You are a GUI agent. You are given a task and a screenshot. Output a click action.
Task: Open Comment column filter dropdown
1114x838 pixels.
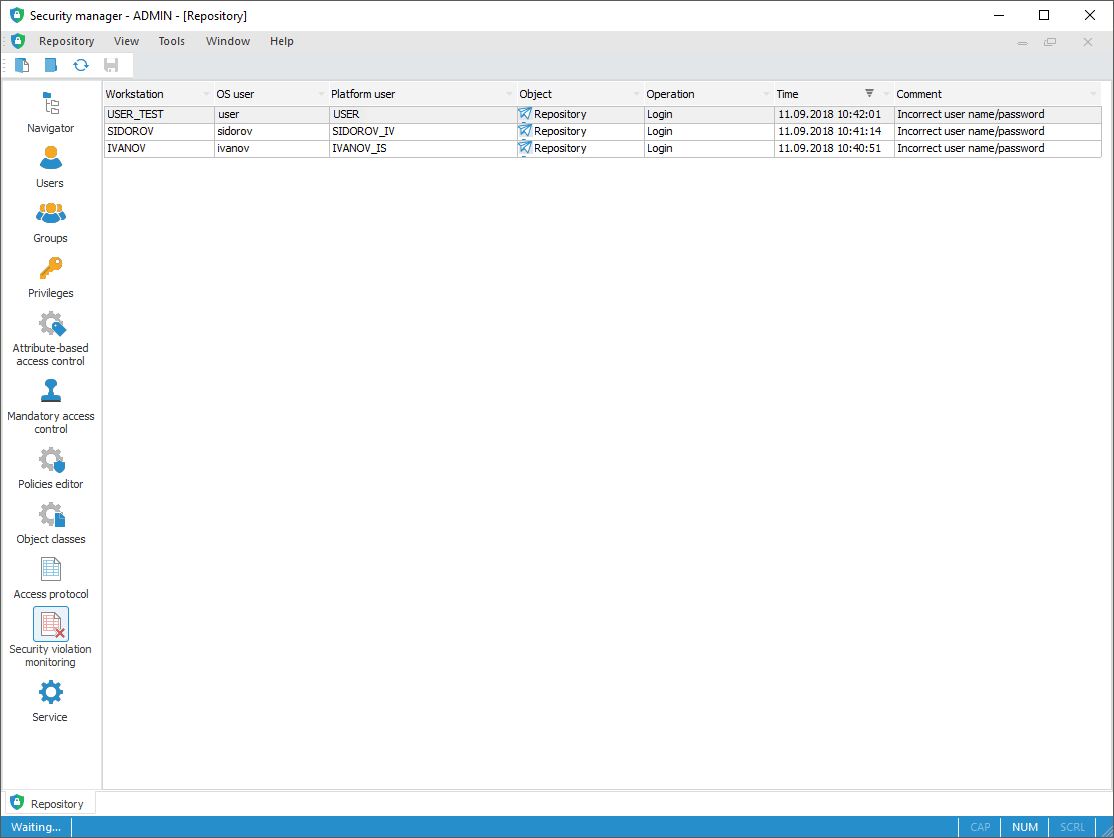(1093, 94)
